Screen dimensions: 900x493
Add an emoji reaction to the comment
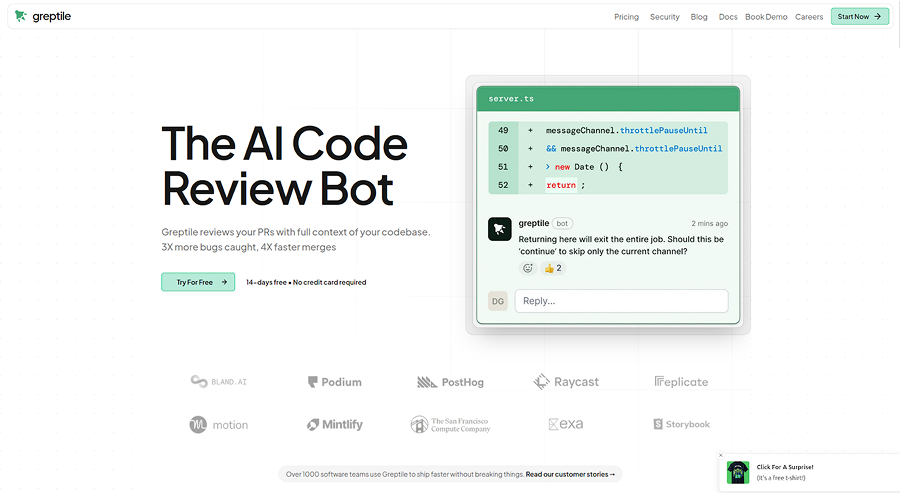[527, 268]
